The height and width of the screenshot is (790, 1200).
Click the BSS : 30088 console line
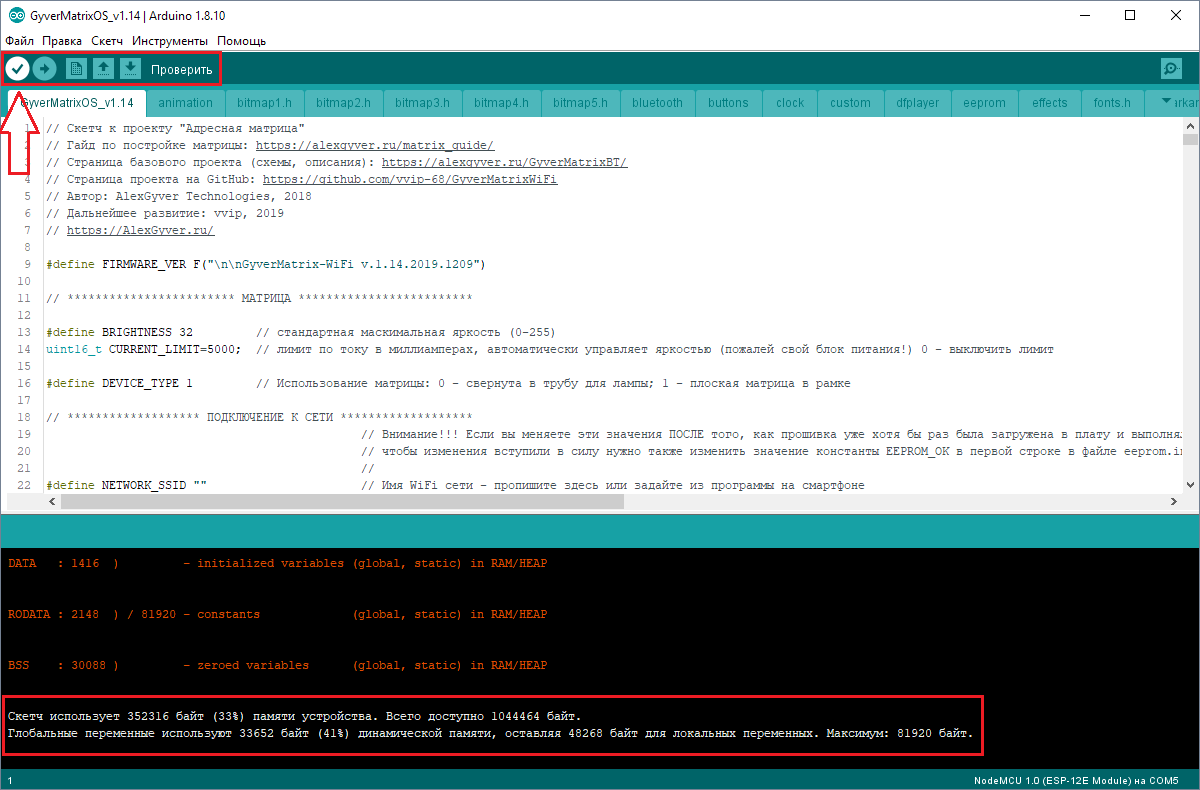[x=277, y=665]
